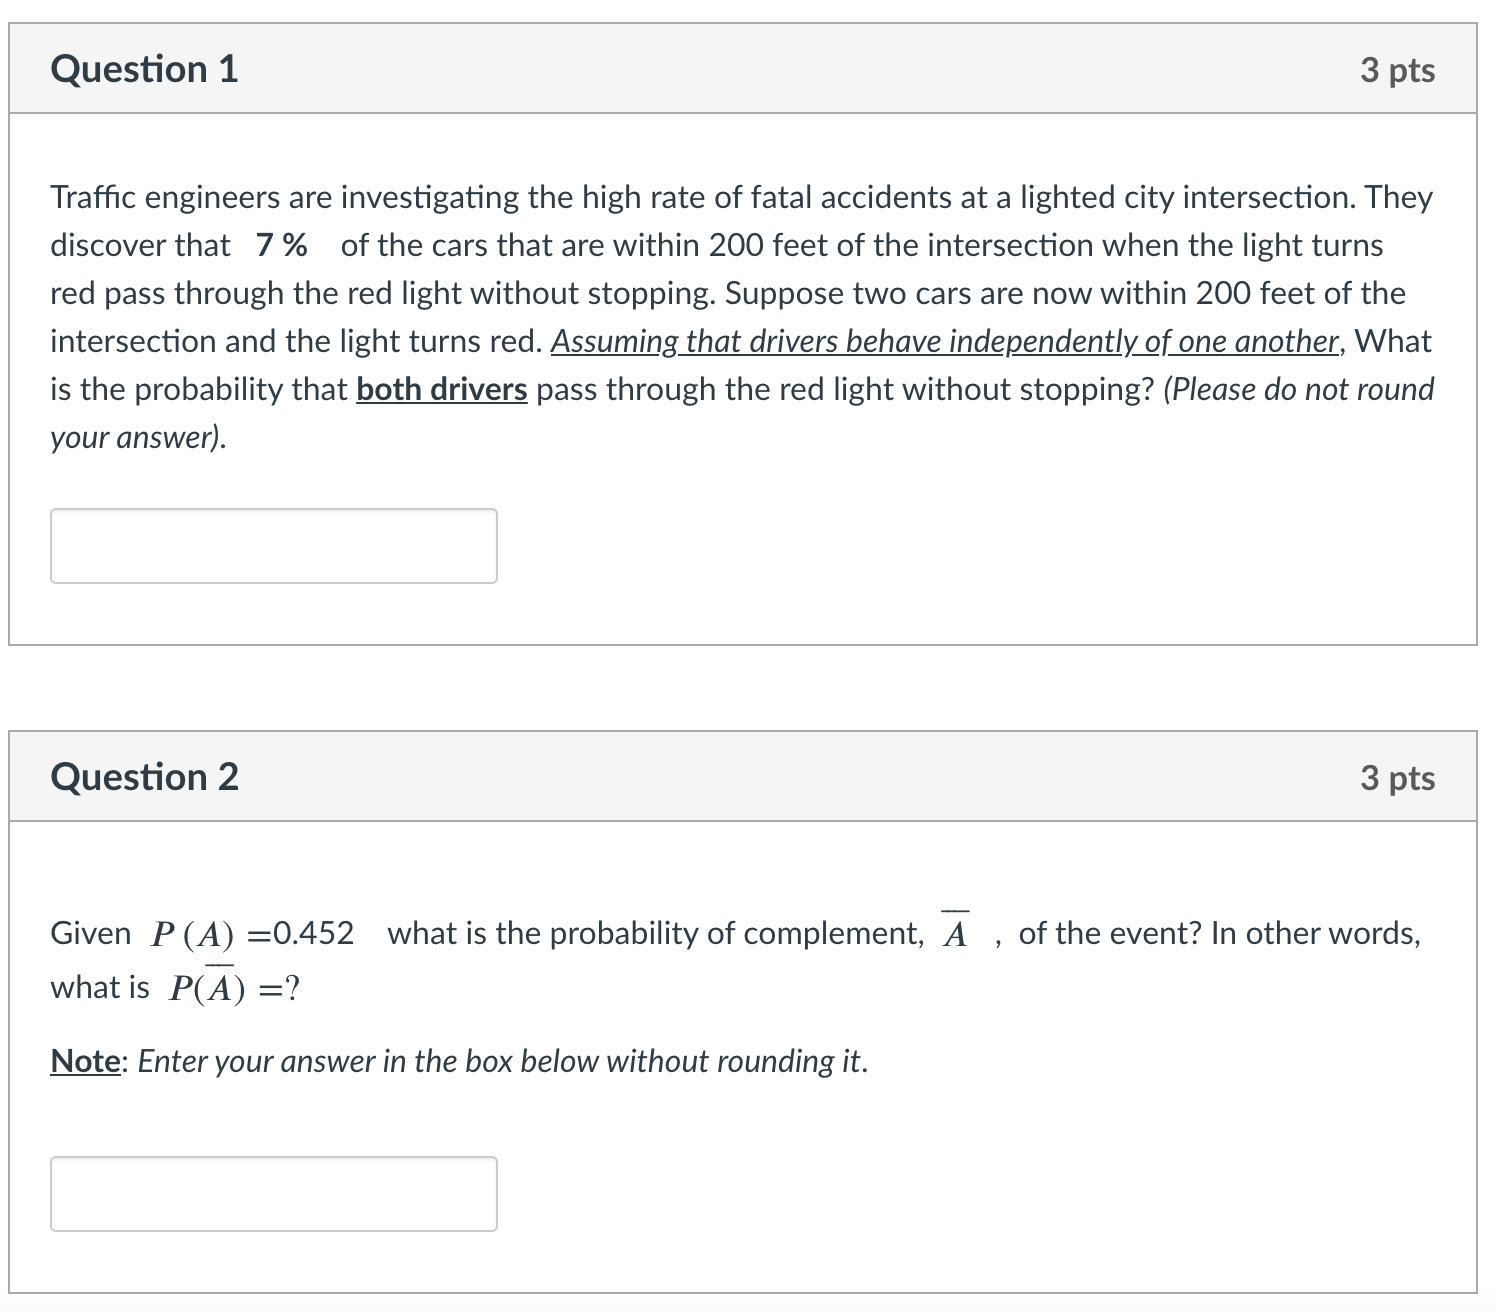
Task: Select the Question 1 header
Action: tap(145, 68)
